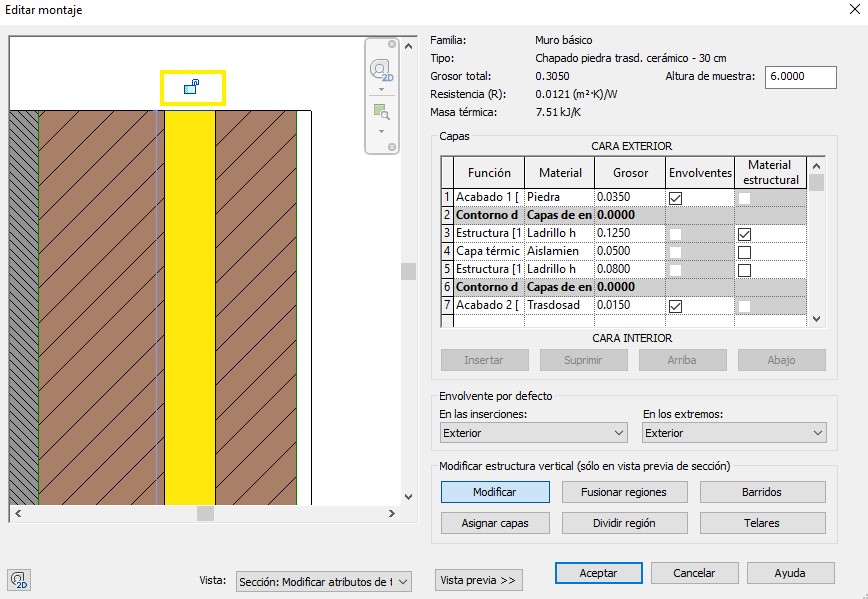Click the Función column header
868x599 pixels.
click(x=489, y=173)
